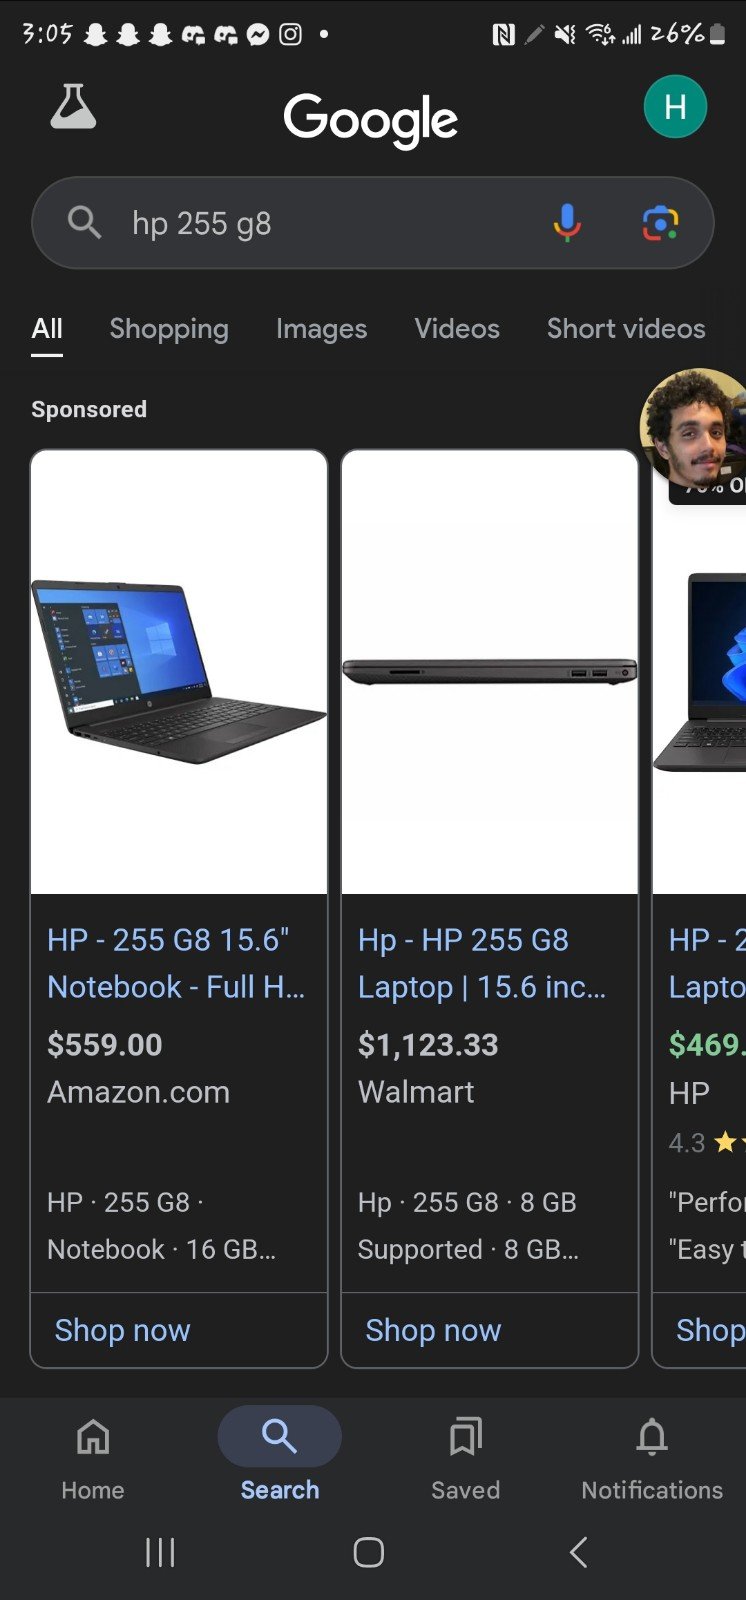Open Saved bookmarks in bottom navigation
Viewport: 746px width, 1600px height.
pyautogui.click(x=465, y=1459)
